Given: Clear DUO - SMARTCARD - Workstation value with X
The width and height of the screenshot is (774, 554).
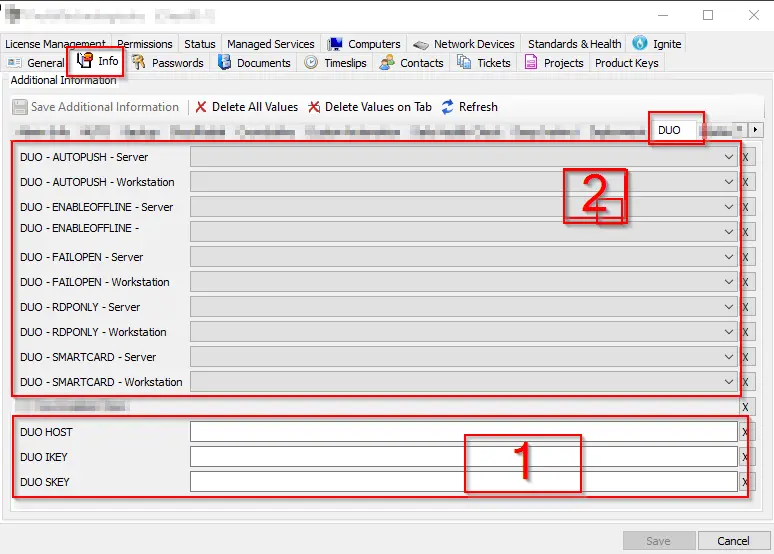Looking at the screenshot, I should pos(746,382).
